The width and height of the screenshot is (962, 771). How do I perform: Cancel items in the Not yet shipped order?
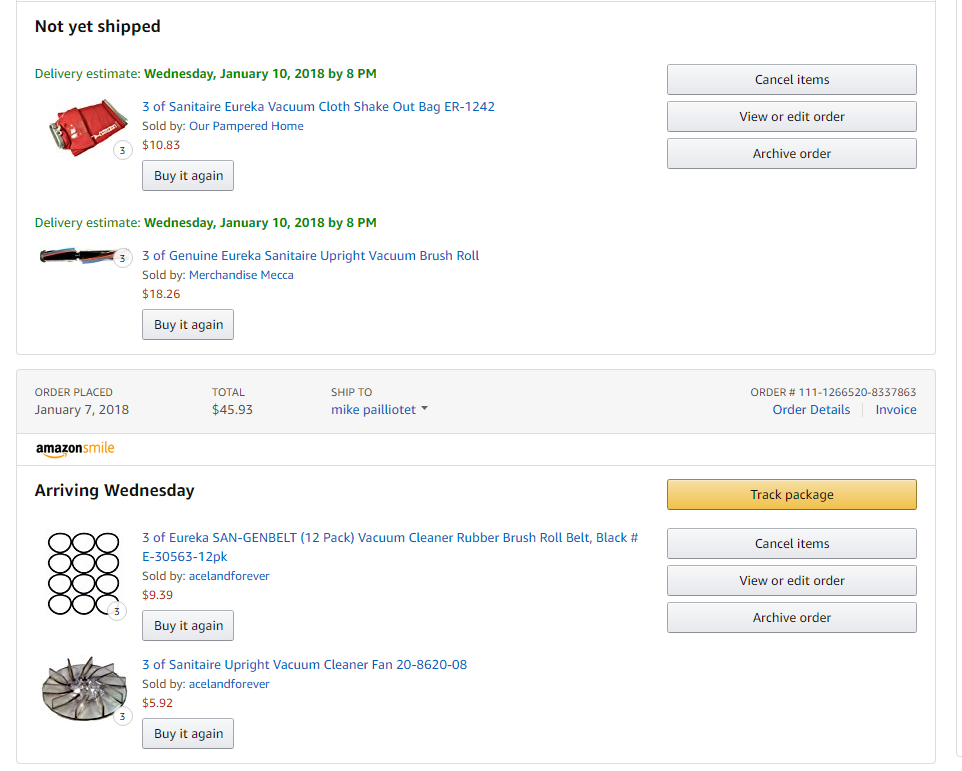click(791, 80)
